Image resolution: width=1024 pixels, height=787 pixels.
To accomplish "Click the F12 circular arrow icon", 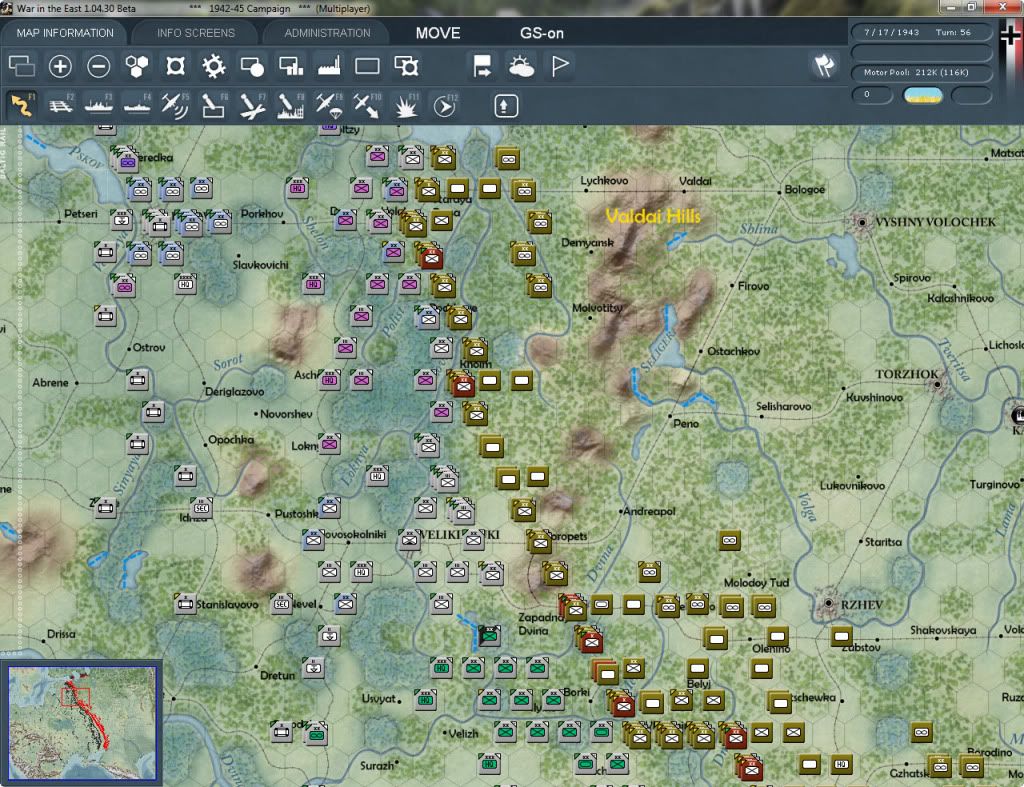I will [x=445, y=105].
